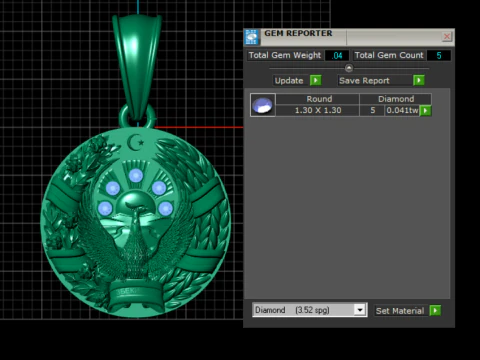
Task: Click the gem quantity cell showing 5
Action: pos(373,110)
